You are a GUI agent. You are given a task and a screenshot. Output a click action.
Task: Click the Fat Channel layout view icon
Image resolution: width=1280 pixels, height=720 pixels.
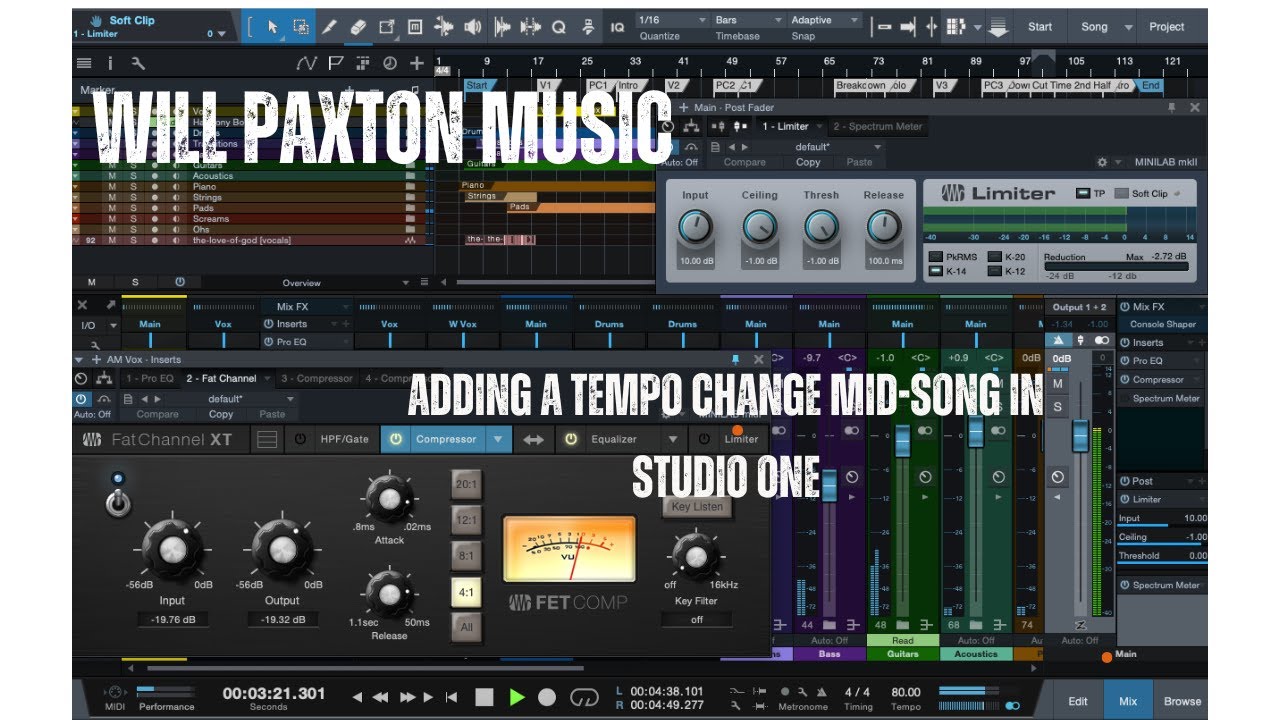pyautogui.click(x=266, y=439)
